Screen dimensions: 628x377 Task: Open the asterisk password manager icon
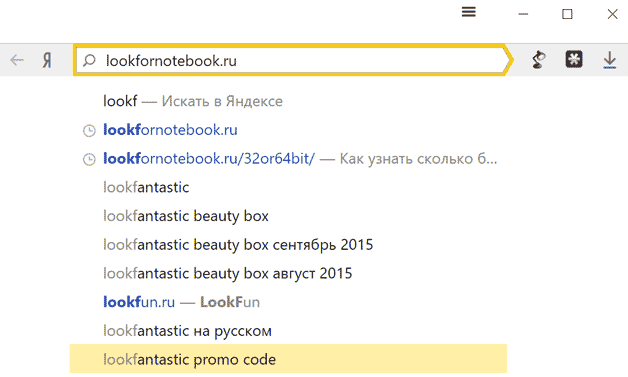(x=574, y=59)
